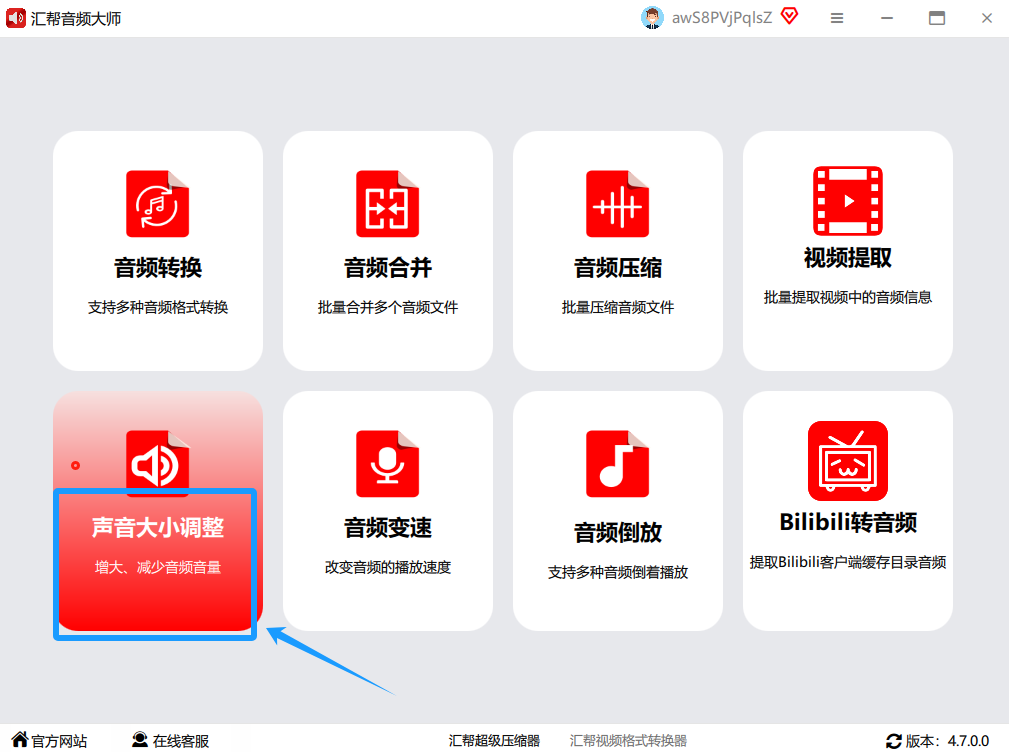The width and height of the screenshot is (1009, 752).
Task: Open the user avatar icon
Action: coord(652,17)
